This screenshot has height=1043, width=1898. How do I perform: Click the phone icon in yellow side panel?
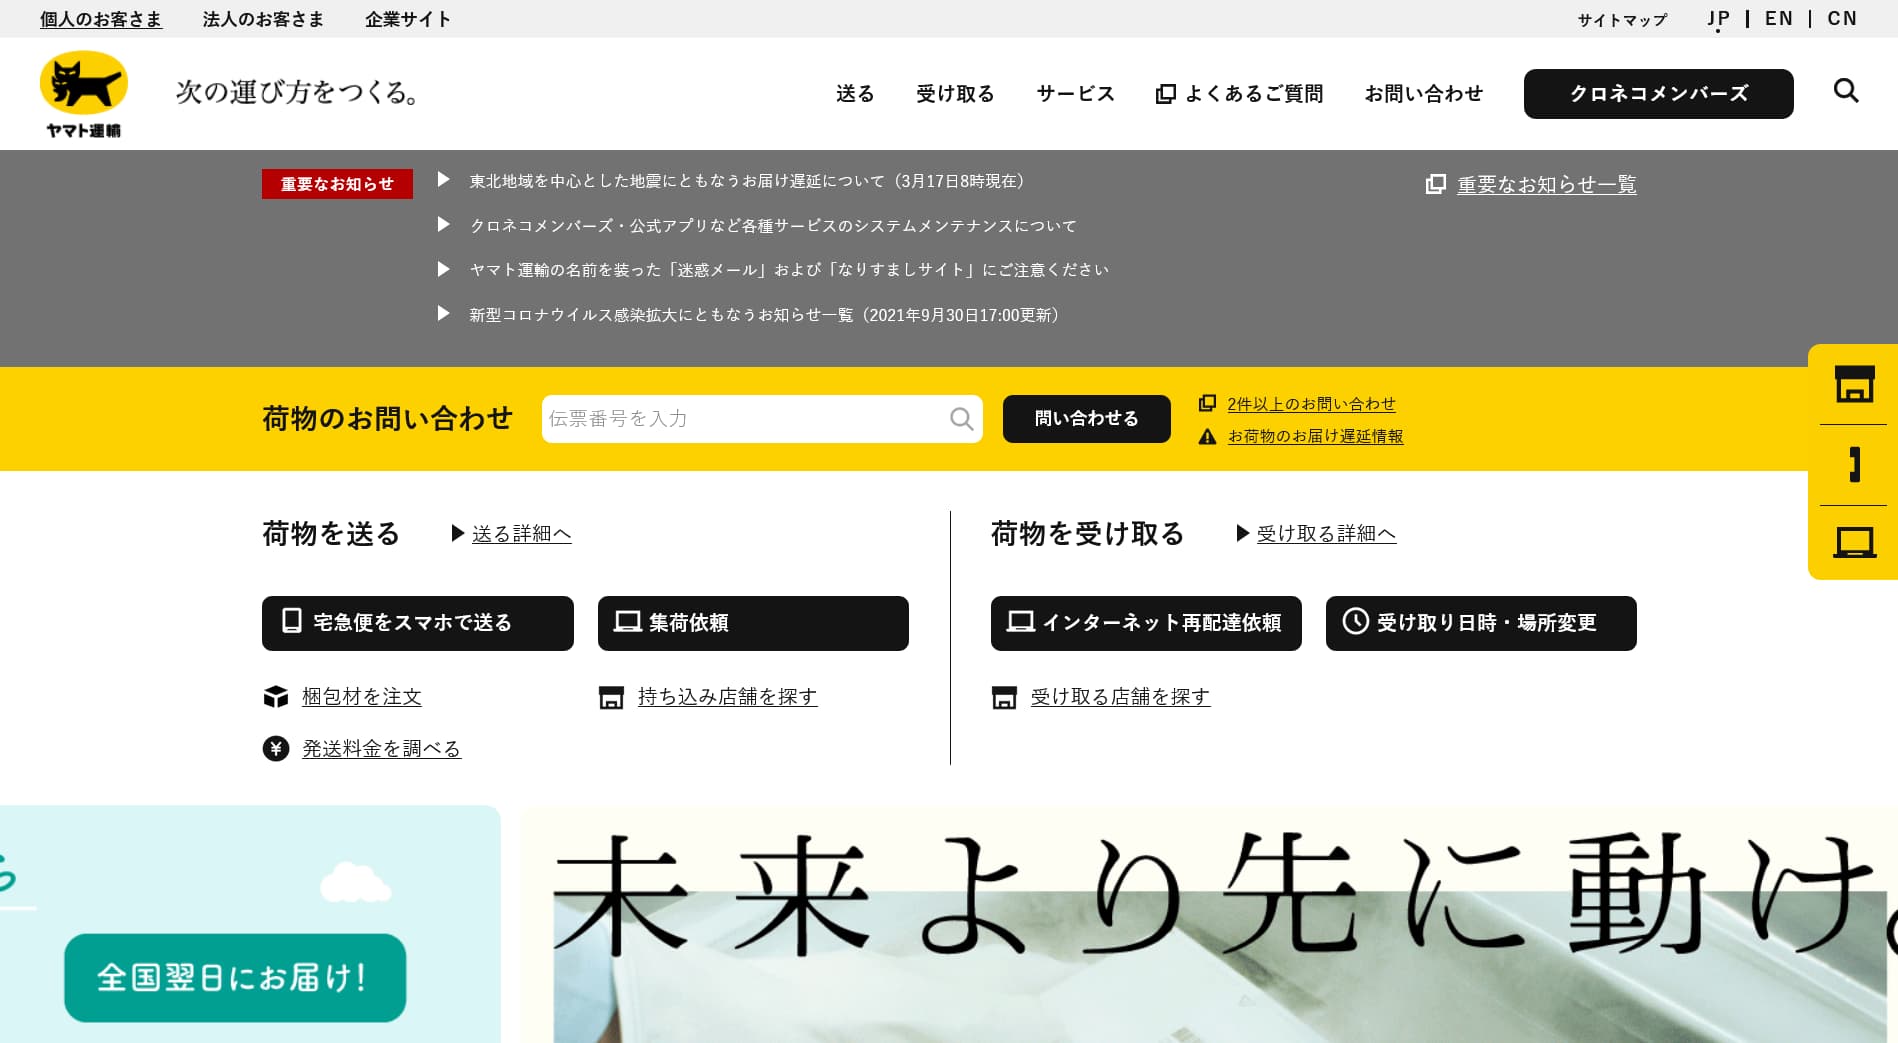pyautogui.click(x=1854, y=465)
